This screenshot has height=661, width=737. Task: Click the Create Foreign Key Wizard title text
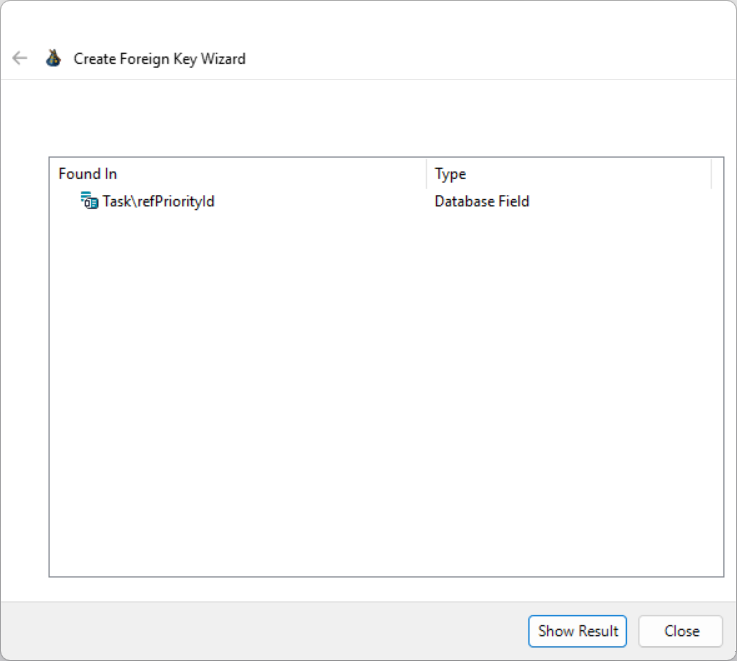[159, 59]
